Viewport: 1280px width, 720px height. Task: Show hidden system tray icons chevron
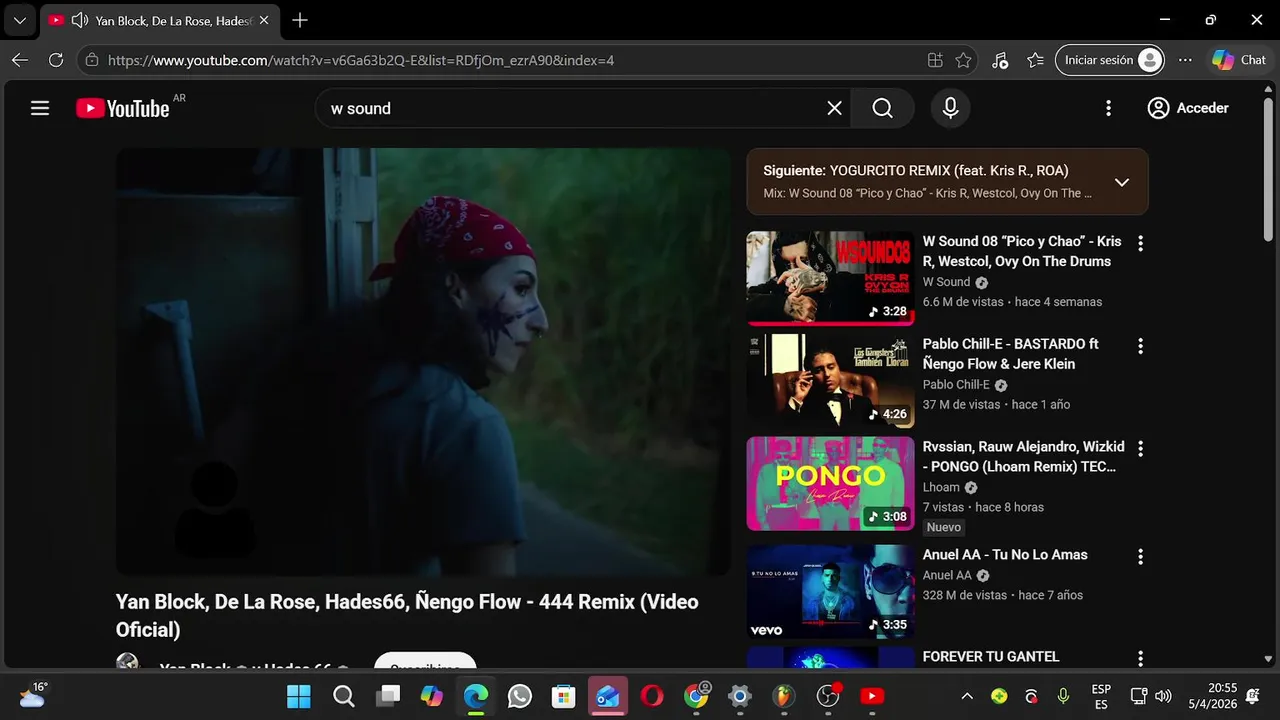967,696
